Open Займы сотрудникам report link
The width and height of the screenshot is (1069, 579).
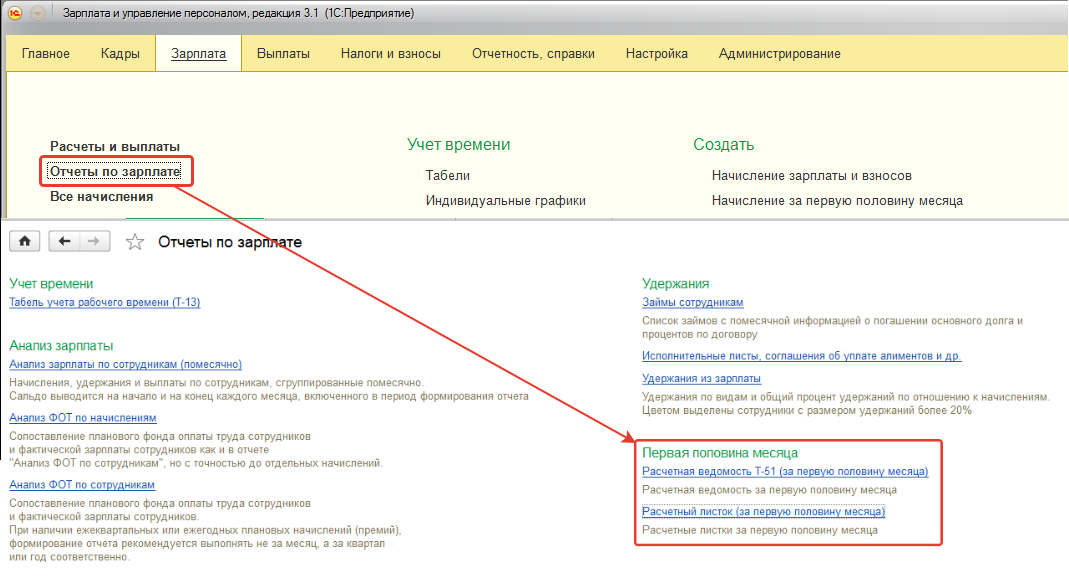[x=693, y=302]
